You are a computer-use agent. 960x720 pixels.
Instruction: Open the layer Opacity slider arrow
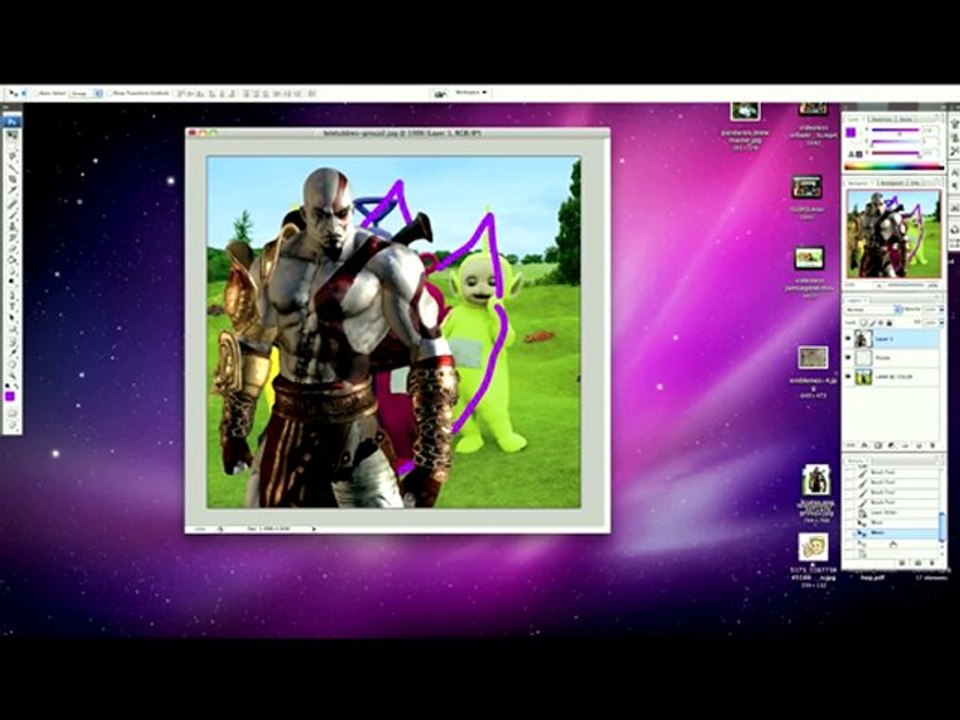coord(942,310)
